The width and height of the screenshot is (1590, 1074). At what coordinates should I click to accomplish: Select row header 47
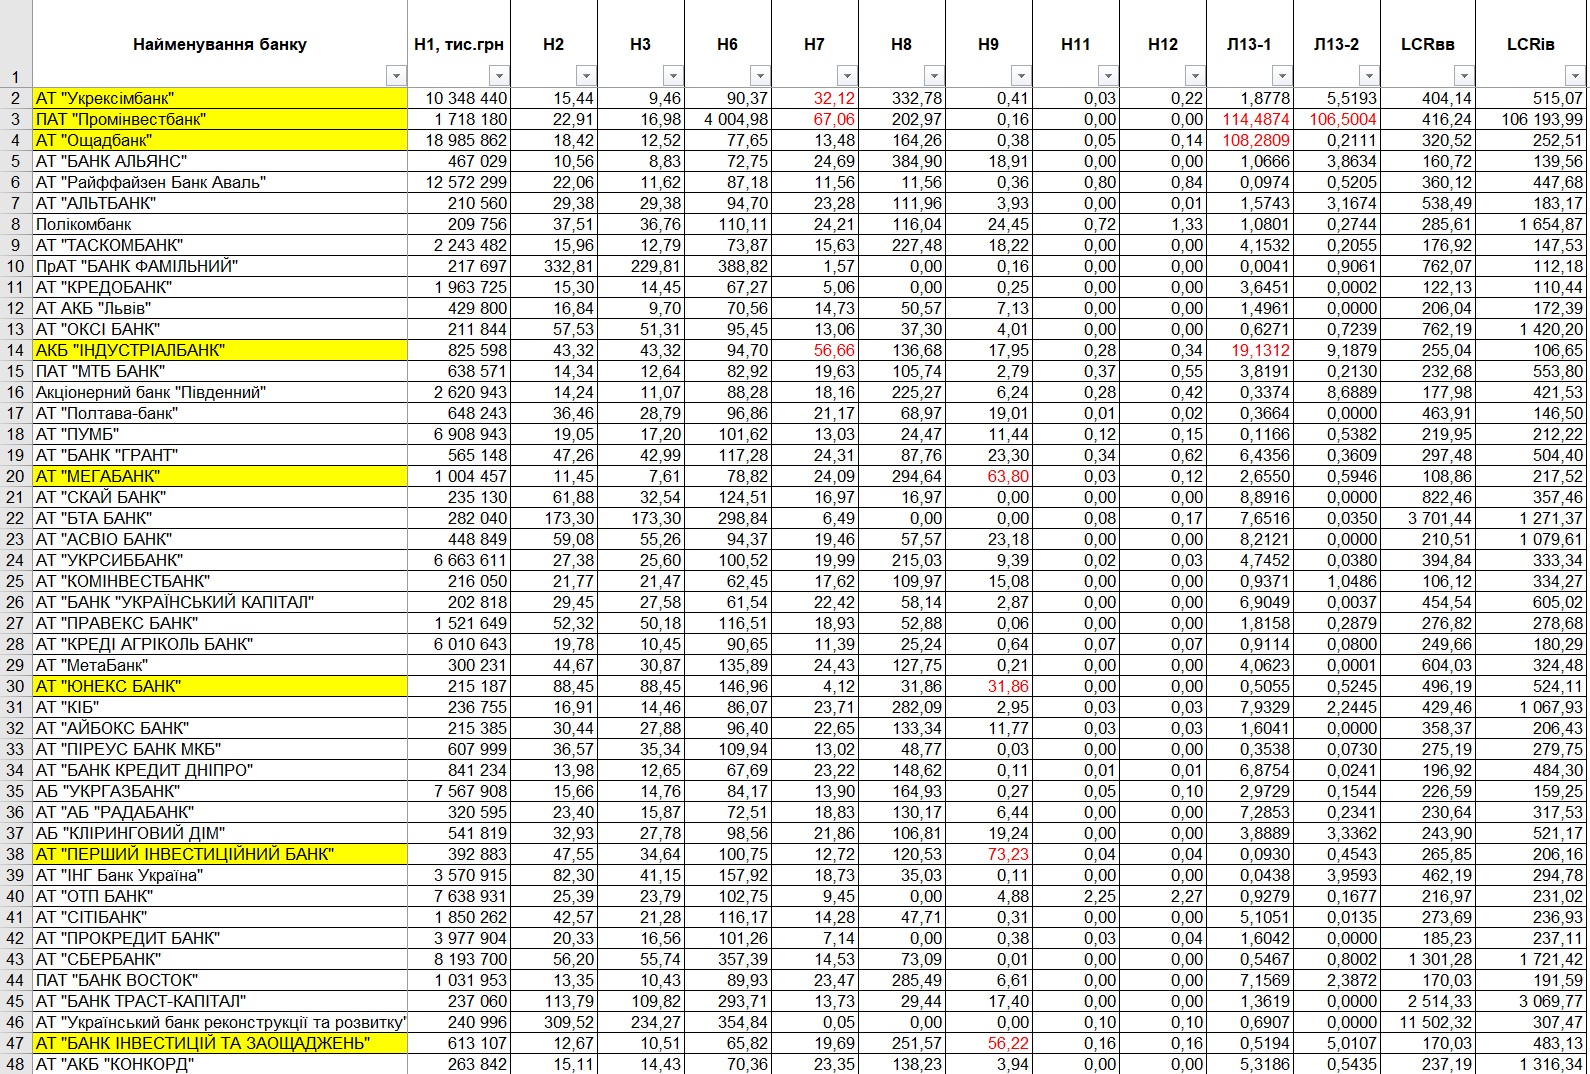[x=16, y=1043]
